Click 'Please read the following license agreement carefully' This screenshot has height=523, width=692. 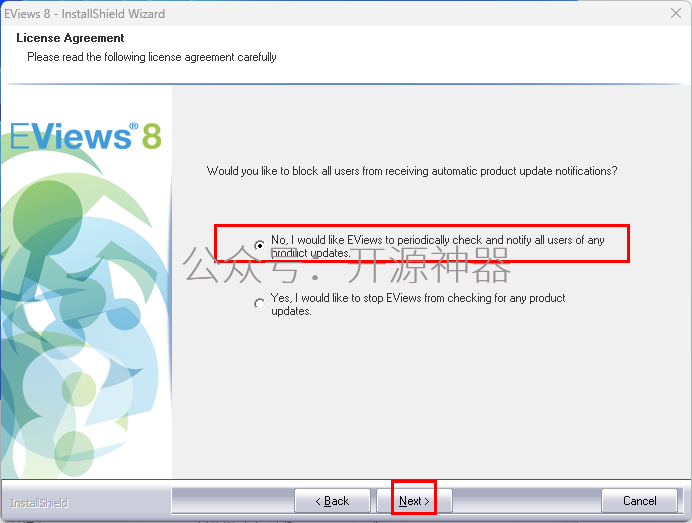tap(152, 57)
